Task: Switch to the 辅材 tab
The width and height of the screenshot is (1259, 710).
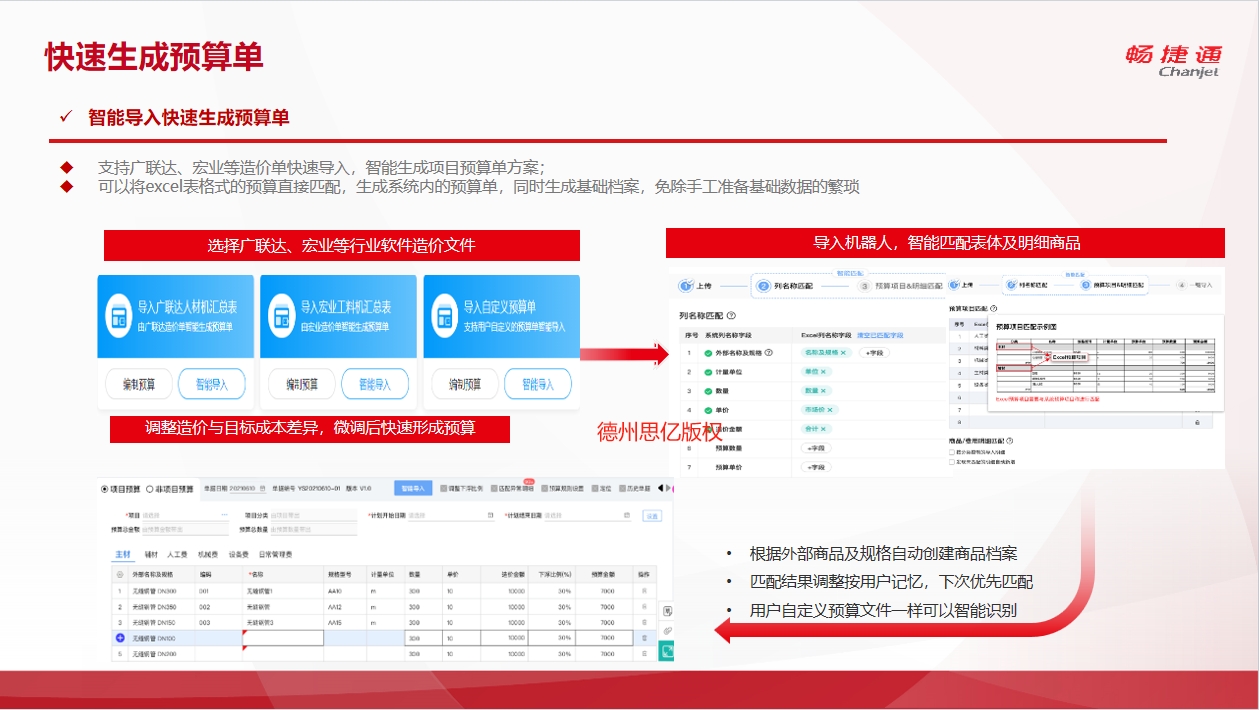Action: pyautogui.click(x=151, y=553)
